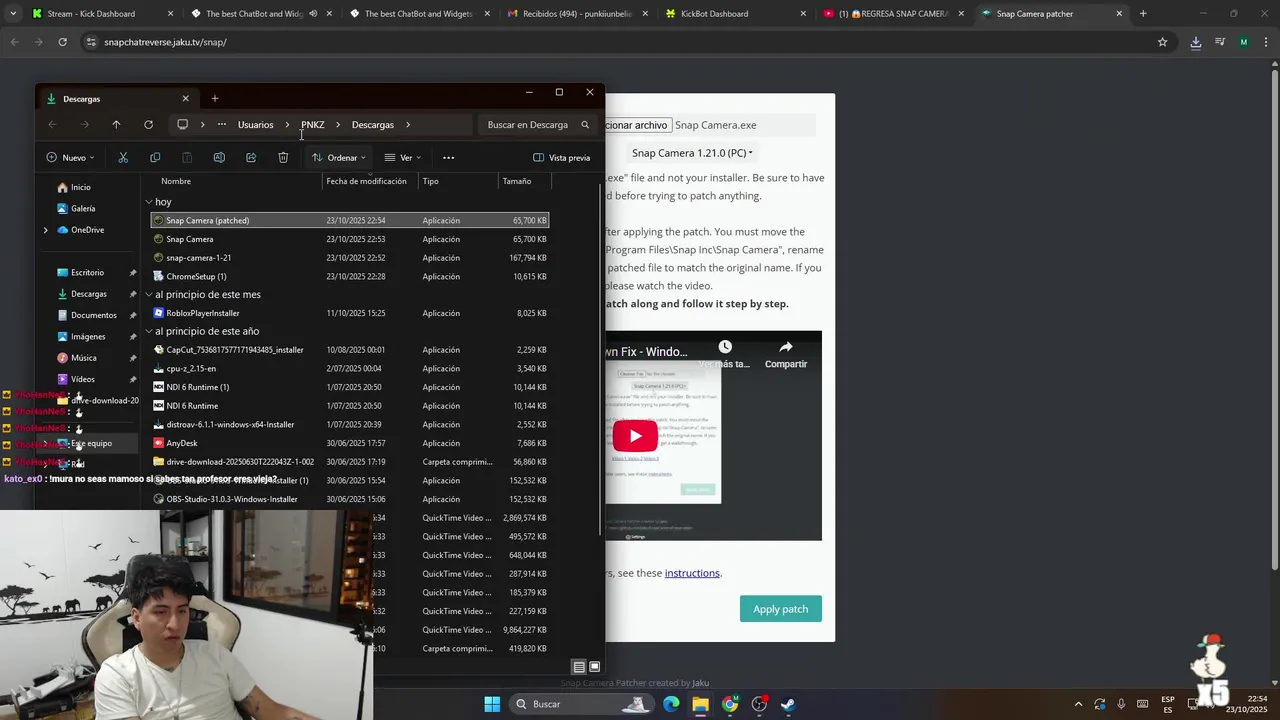Go up one folder level in Explorer

(116, 125)
